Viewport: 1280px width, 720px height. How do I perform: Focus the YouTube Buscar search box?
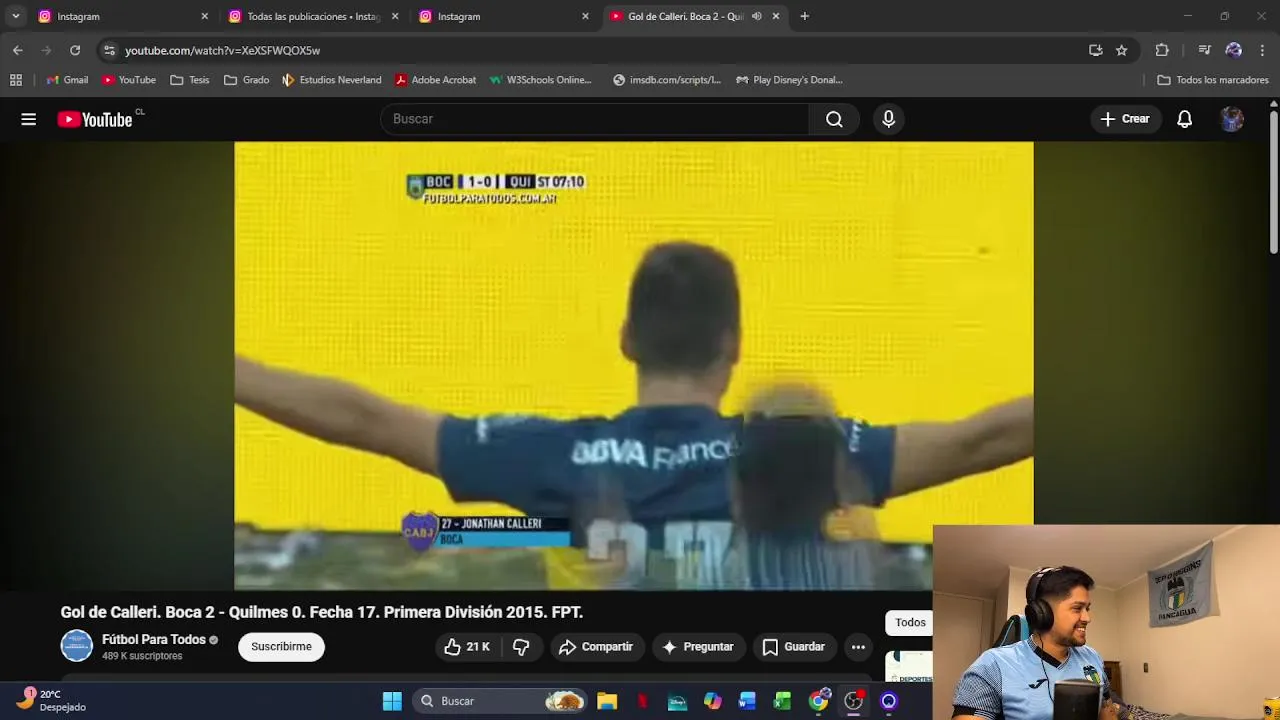594,119
